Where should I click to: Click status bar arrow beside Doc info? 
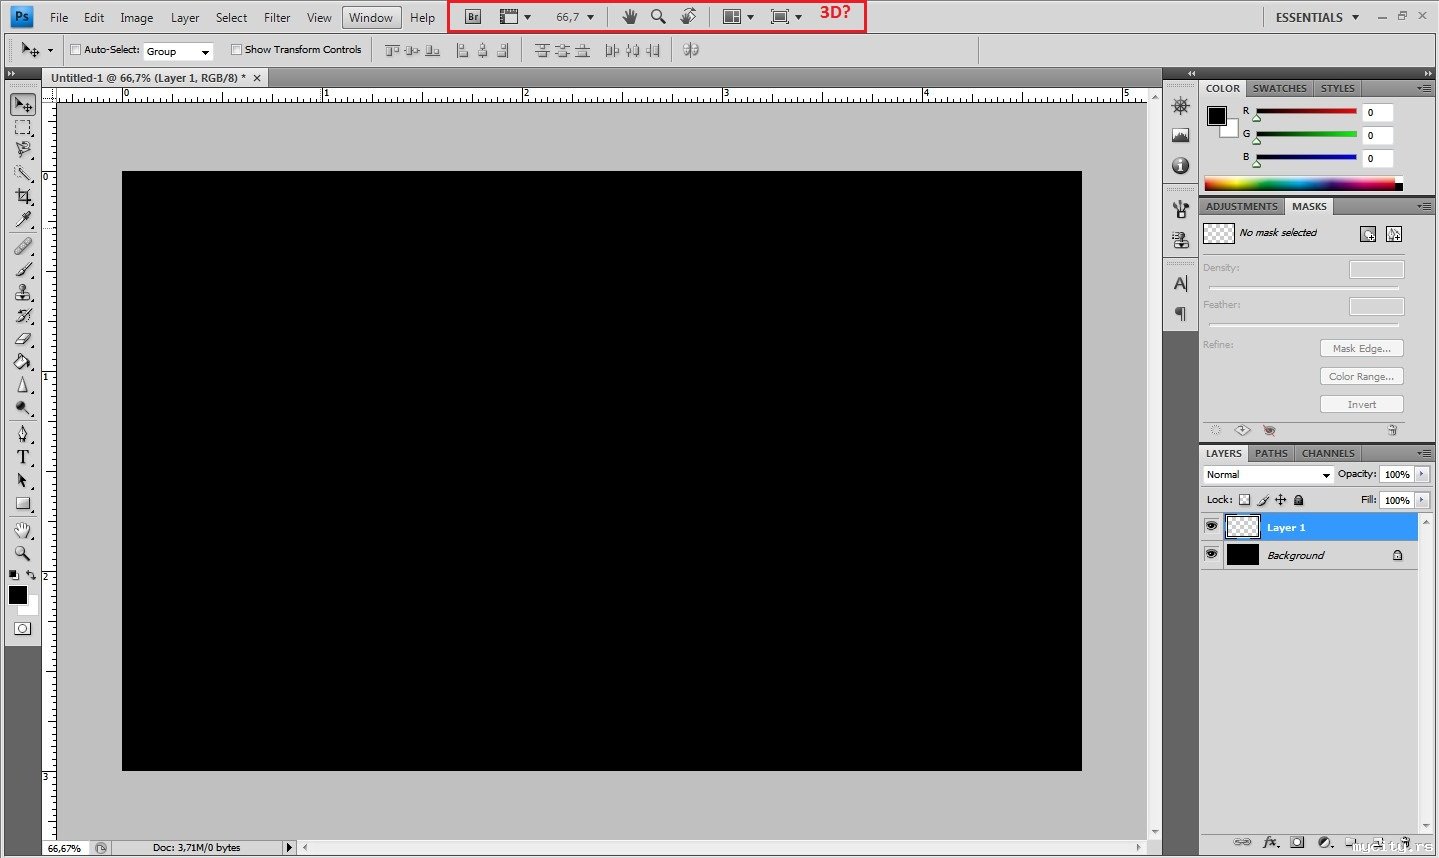coord(289,847)
